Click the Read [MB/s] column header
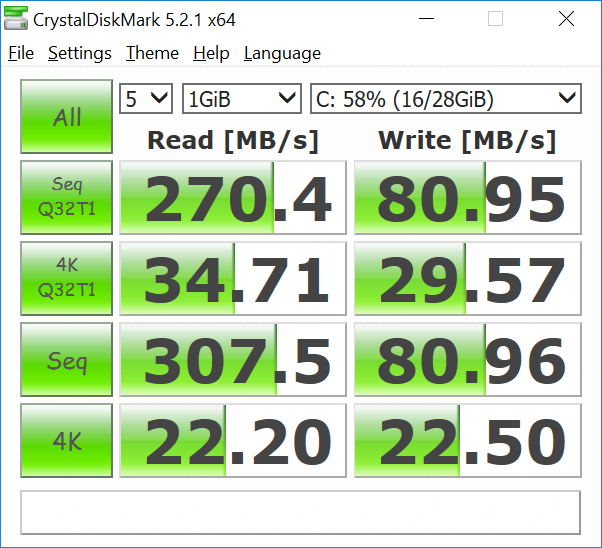The height and width of the screenshot is (548, 602). (233, 141)
